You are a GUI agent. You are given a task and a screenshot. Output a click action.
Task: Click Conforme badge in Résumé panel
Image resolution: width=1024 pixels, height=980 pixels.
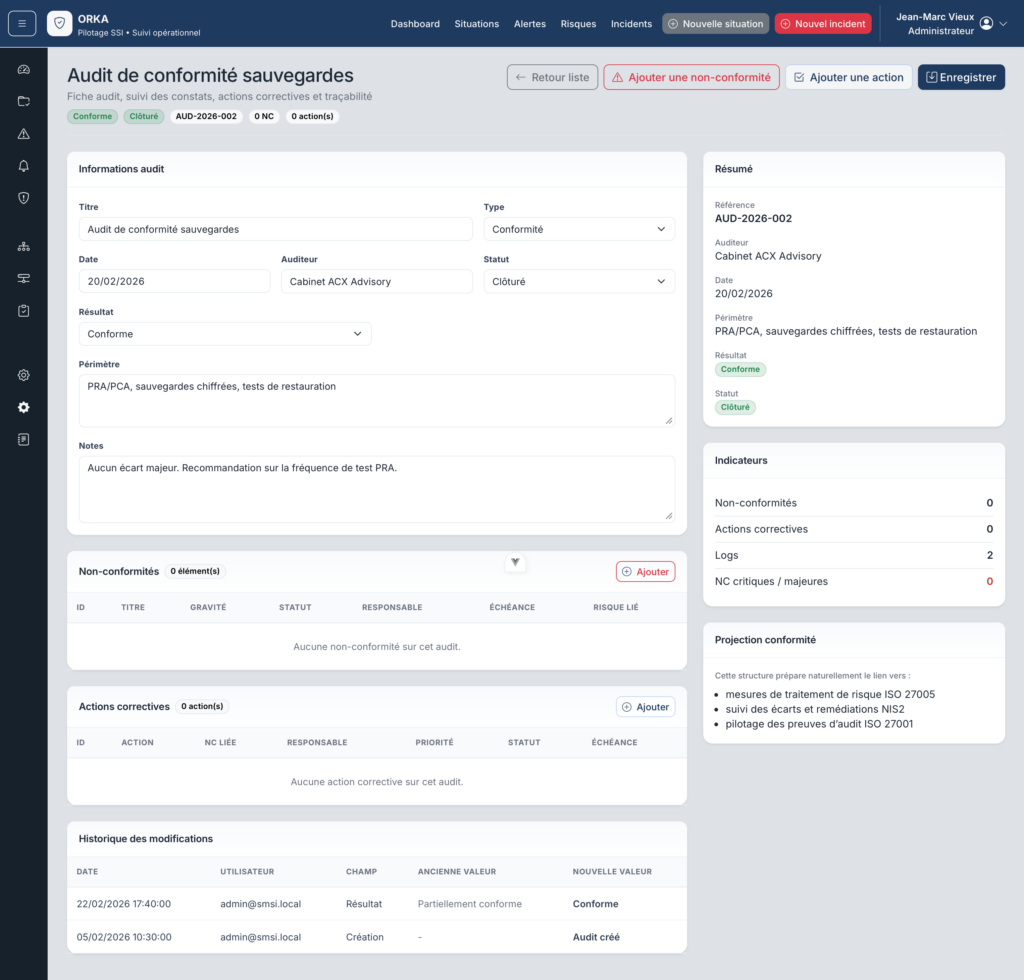tap(740, 369)
